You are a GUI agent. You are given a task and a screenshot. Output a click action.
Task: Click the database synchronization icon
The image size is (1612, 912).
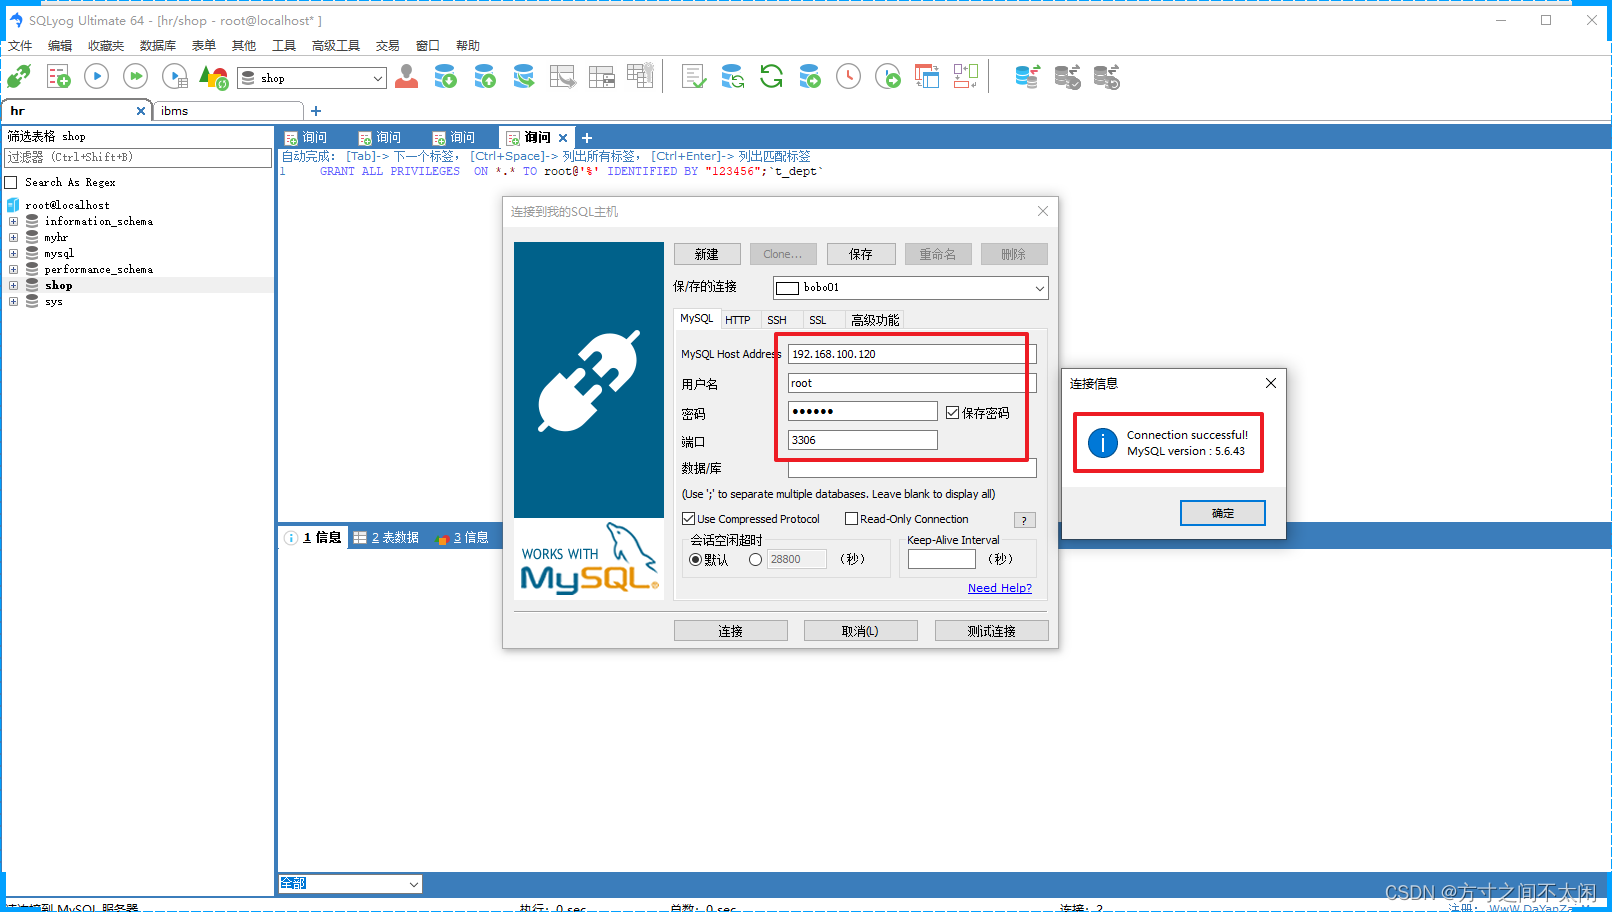coord(732,77)
